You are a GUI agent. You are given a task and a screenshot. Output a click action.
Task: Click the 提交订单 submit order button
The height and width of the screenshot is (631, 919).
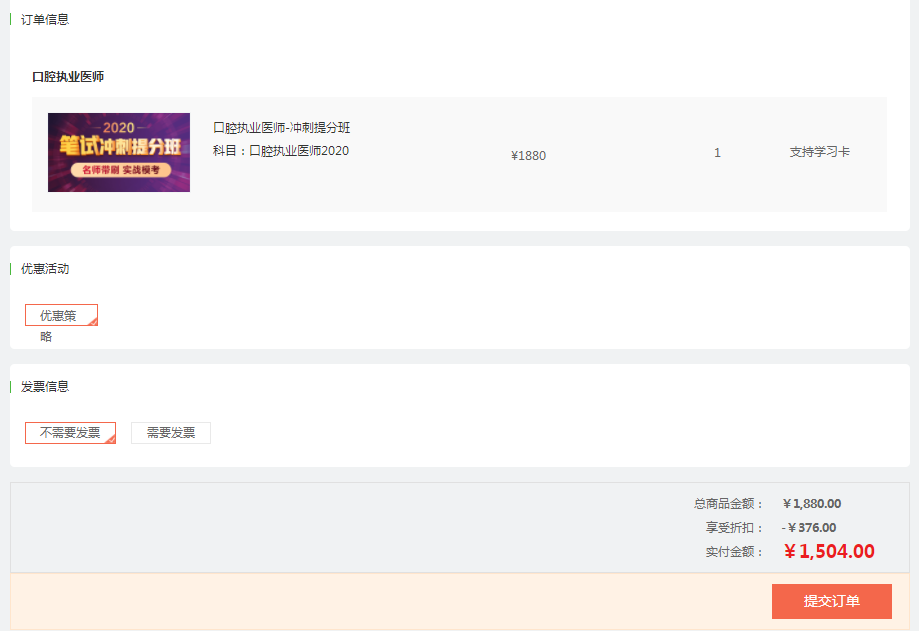click(x=831, y=601)
